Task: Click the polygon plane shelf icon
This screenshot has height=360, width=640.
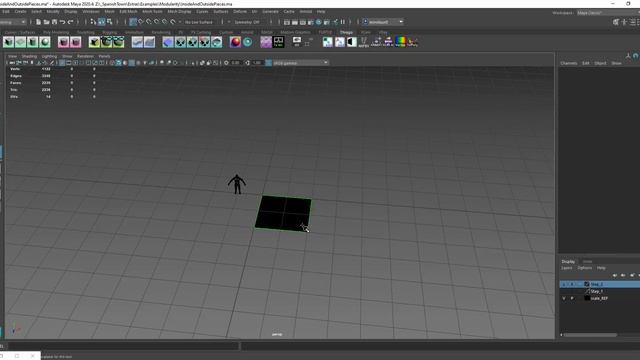Action: click(20, 42)
